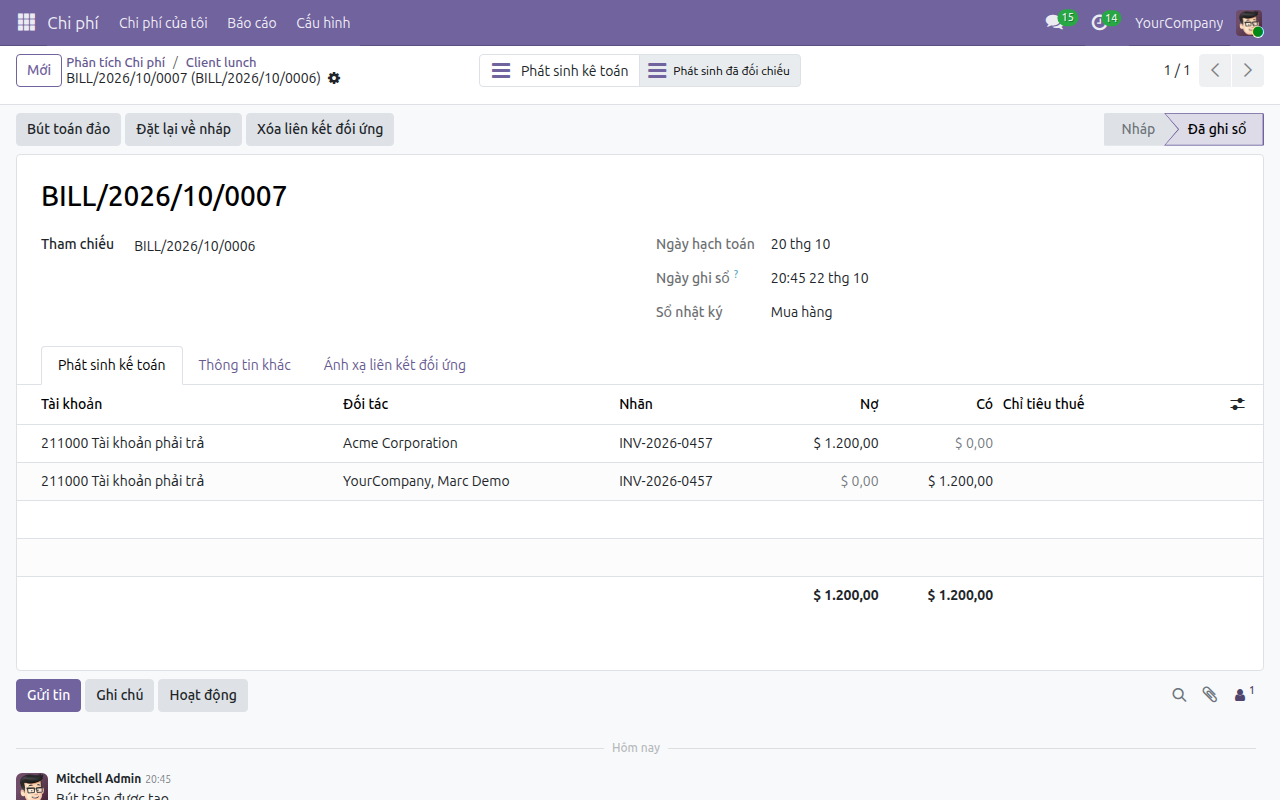
Task: Open Phát sinh kế toán smart button
Action: click(x=560, y=71)
